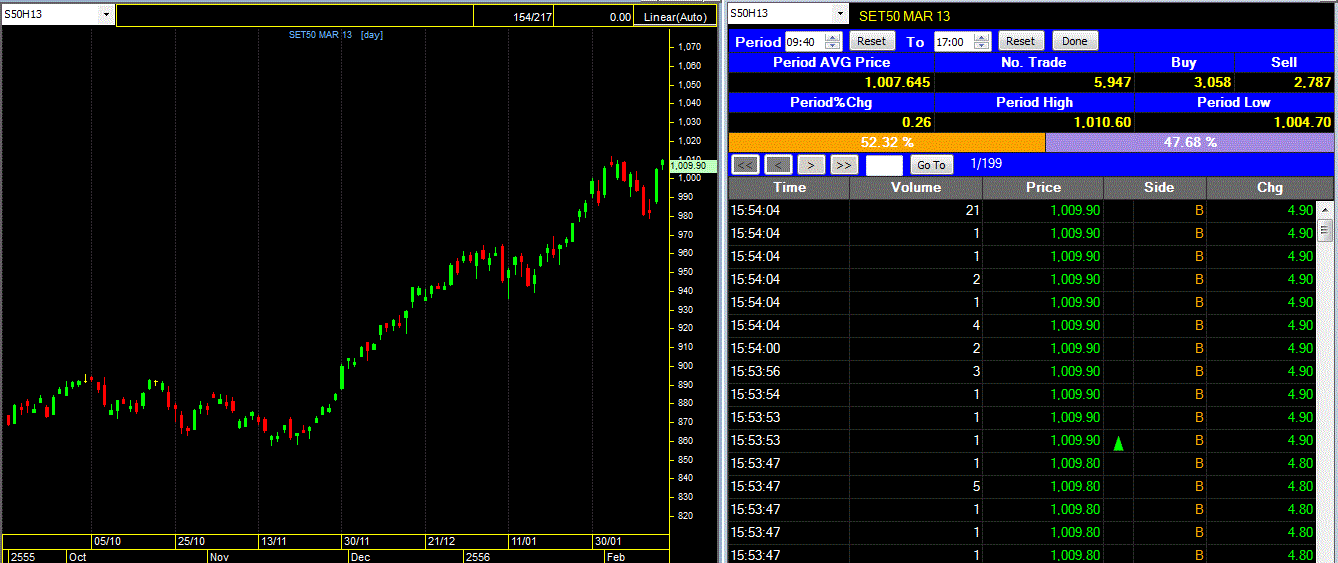Click the green up-arrow tick indicator
This screenshot has width=1338, height=563.
click(x=1118, y=442)
